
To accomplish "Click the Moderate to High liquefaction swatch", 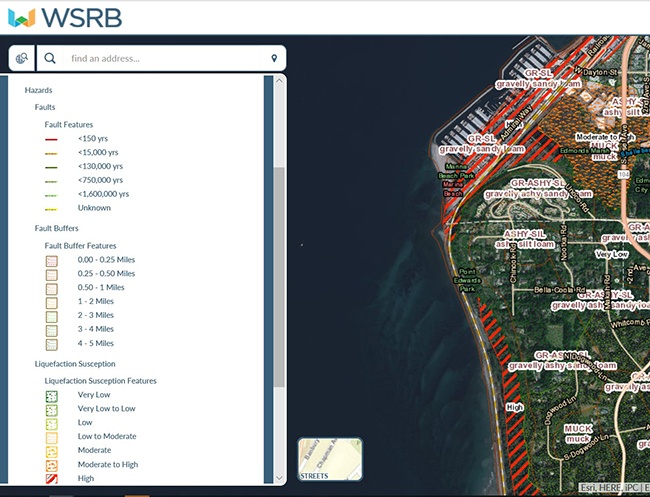I will click(x=52, y=465).
